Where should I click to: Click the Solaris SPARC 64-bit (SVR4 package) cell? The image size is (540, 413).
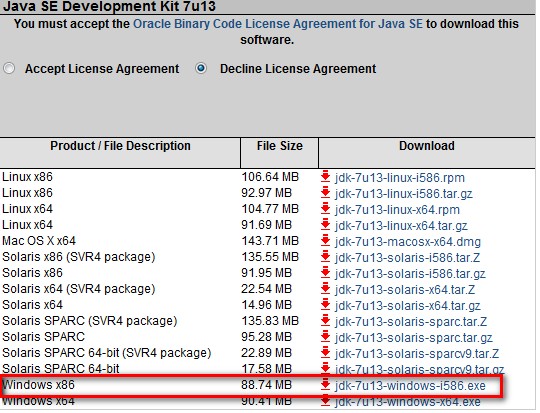tap(106, 353)
